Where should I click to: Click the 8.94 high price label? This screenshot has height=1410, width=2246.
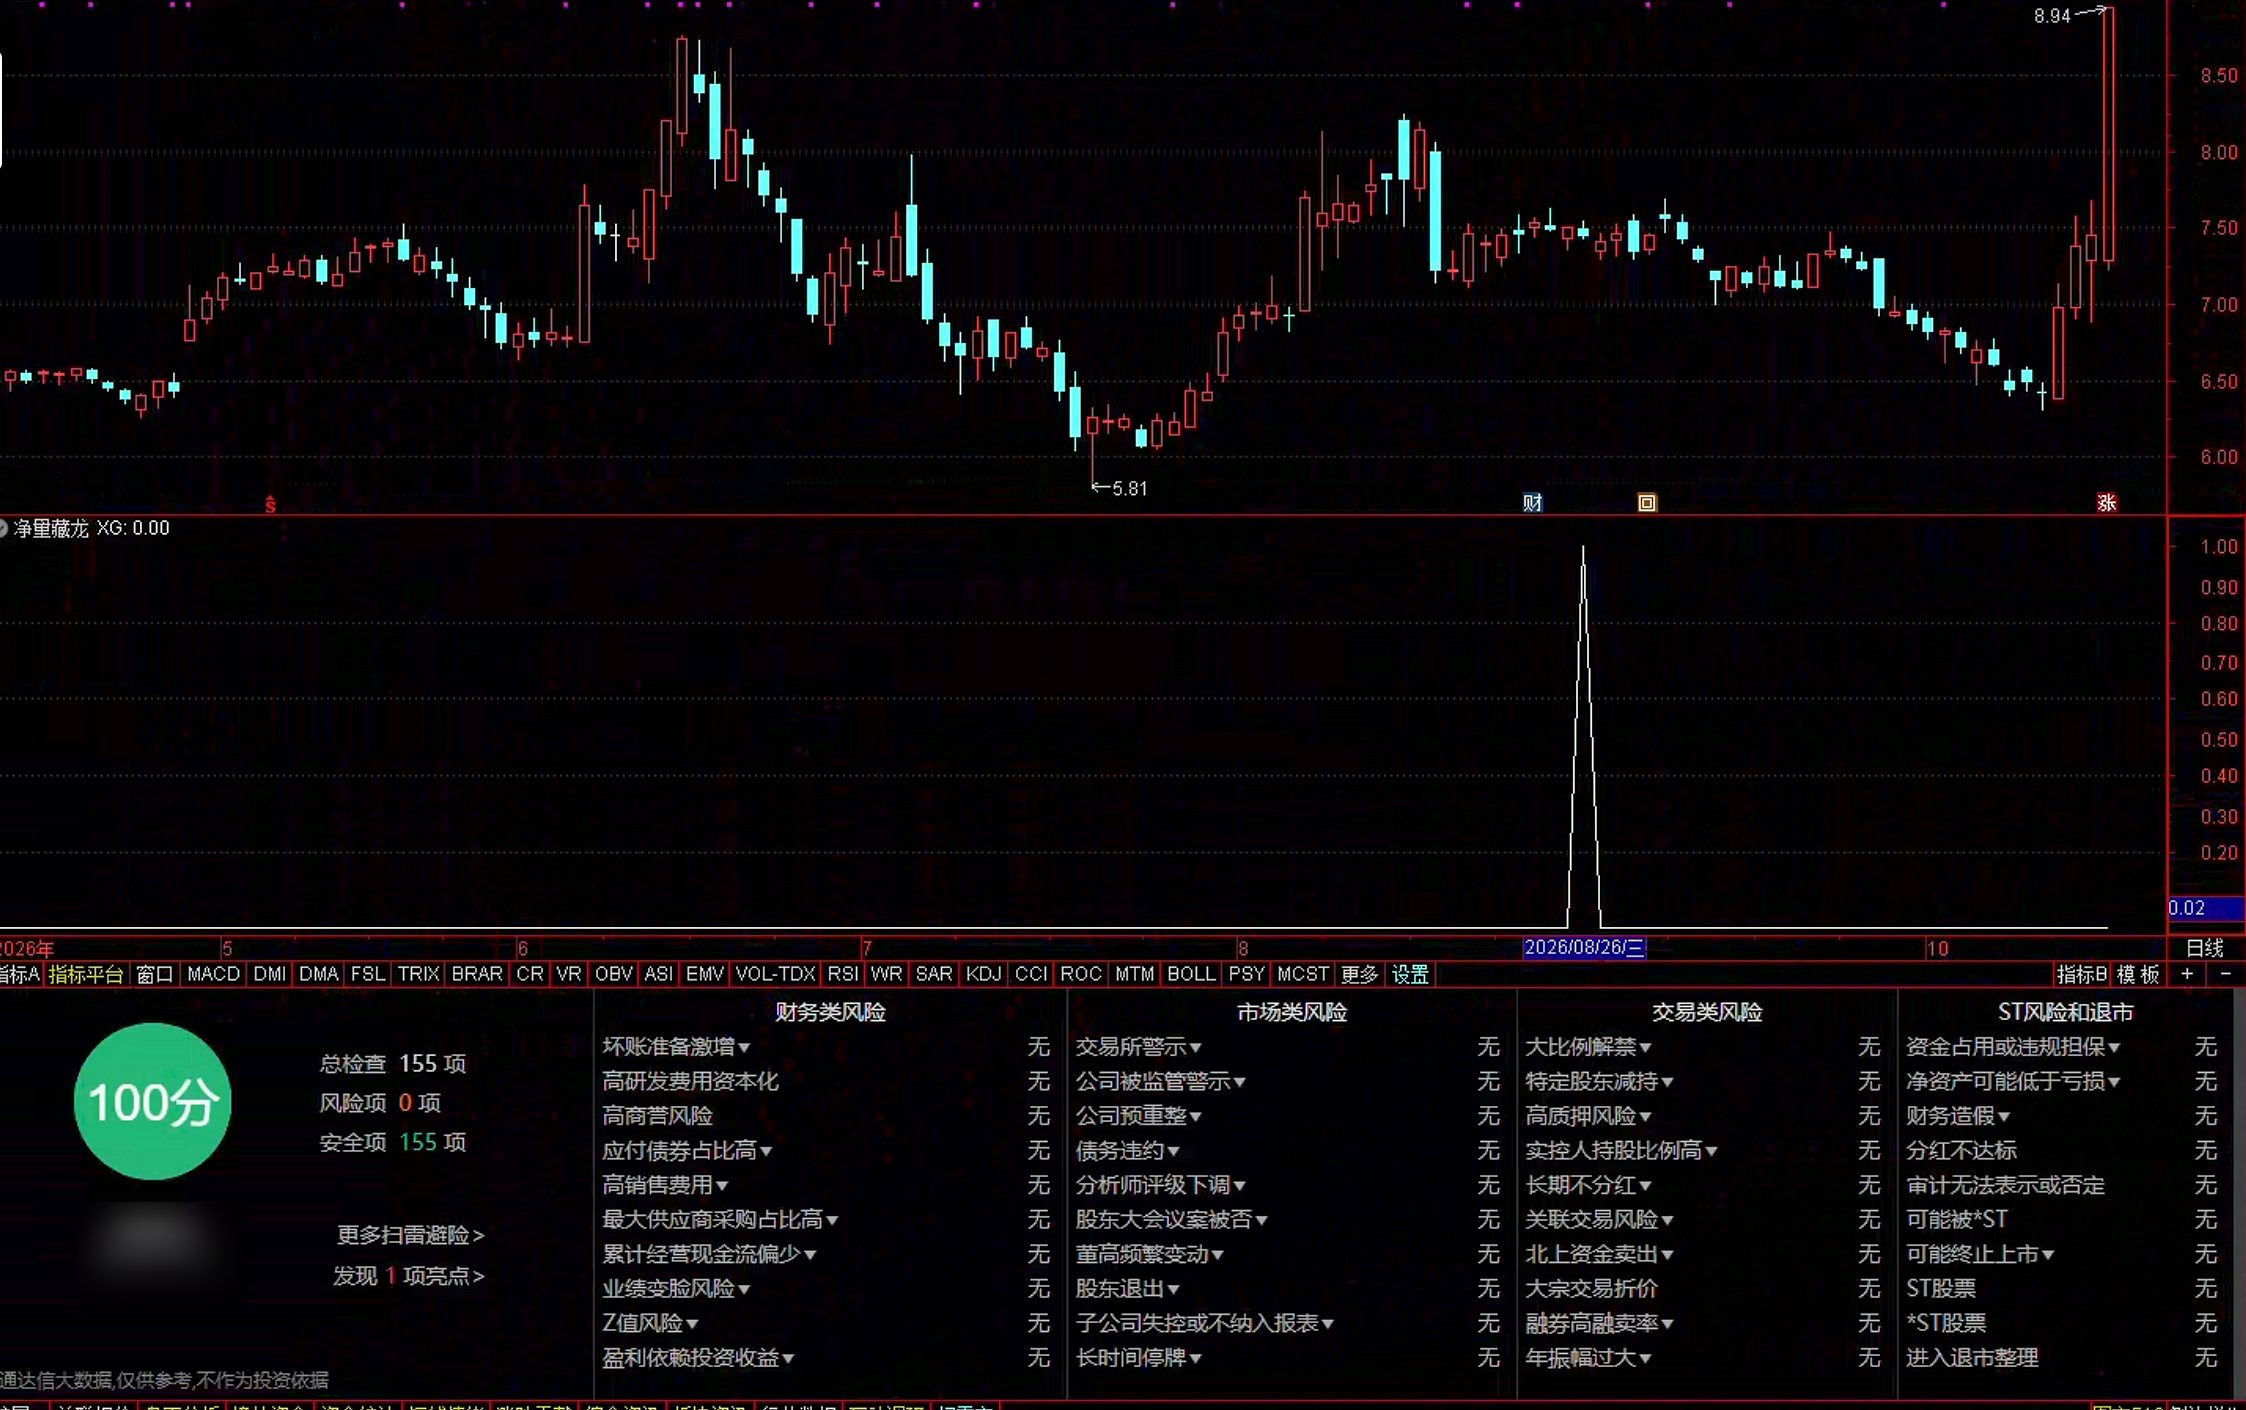point(2052,16)
